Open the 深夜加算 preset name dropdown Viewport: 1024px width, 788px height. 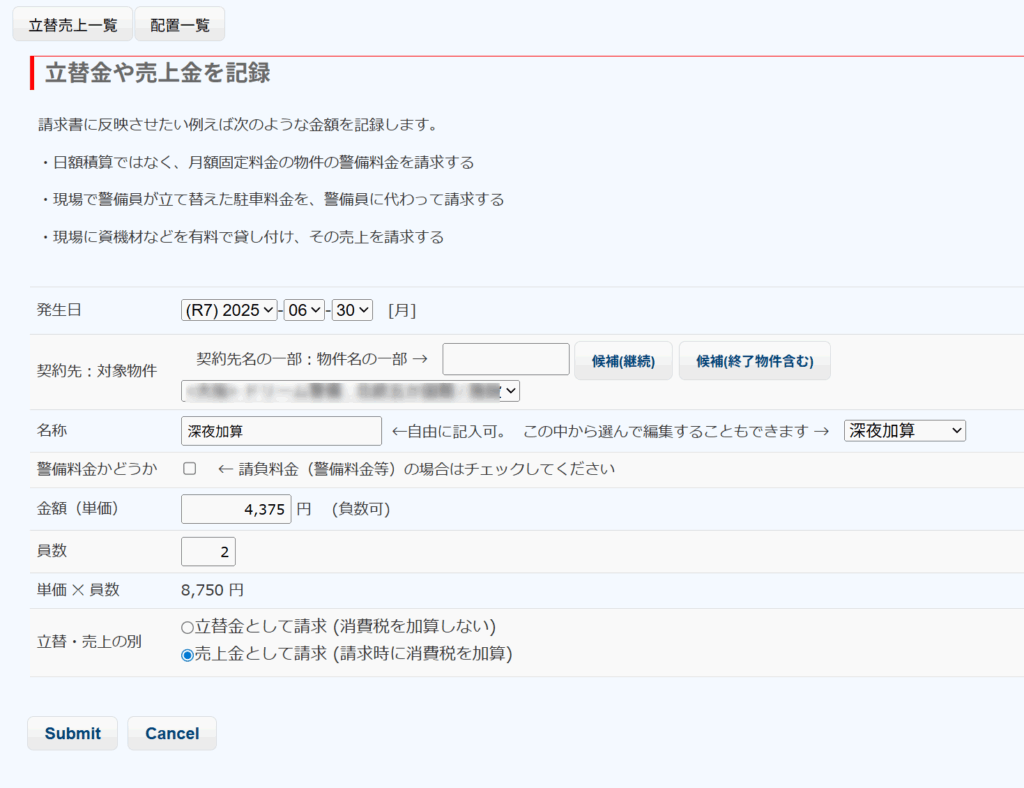[905, 431]
